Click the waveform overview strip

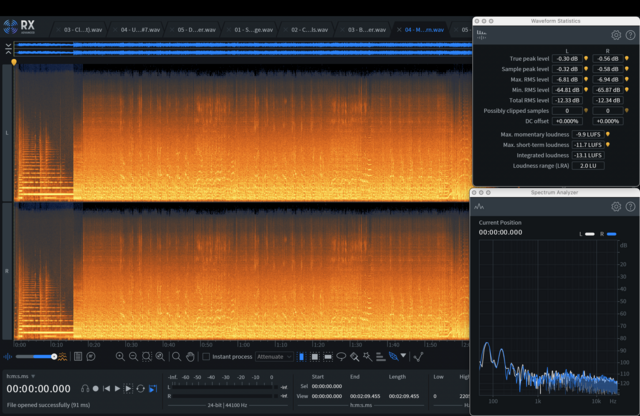(243, 49)
